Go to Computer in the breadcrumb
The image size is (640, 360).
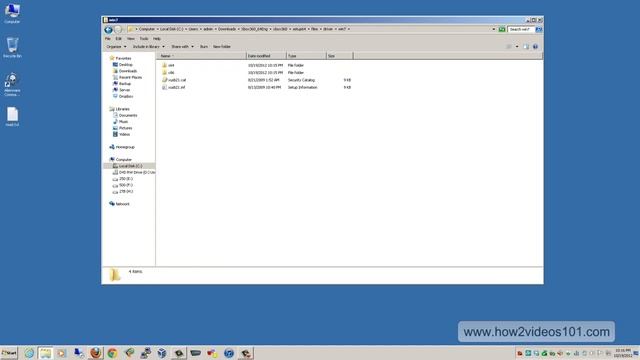[x=147, y=29]
